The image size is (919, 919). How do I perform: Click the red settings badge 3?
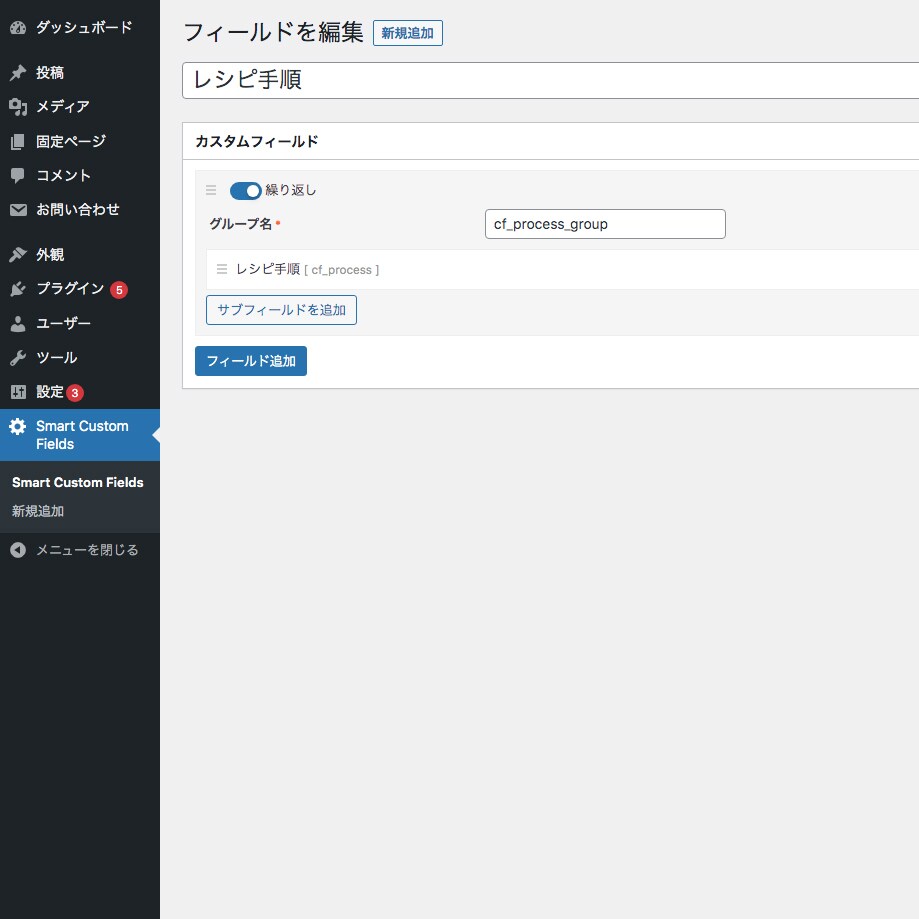click(74, 393)
